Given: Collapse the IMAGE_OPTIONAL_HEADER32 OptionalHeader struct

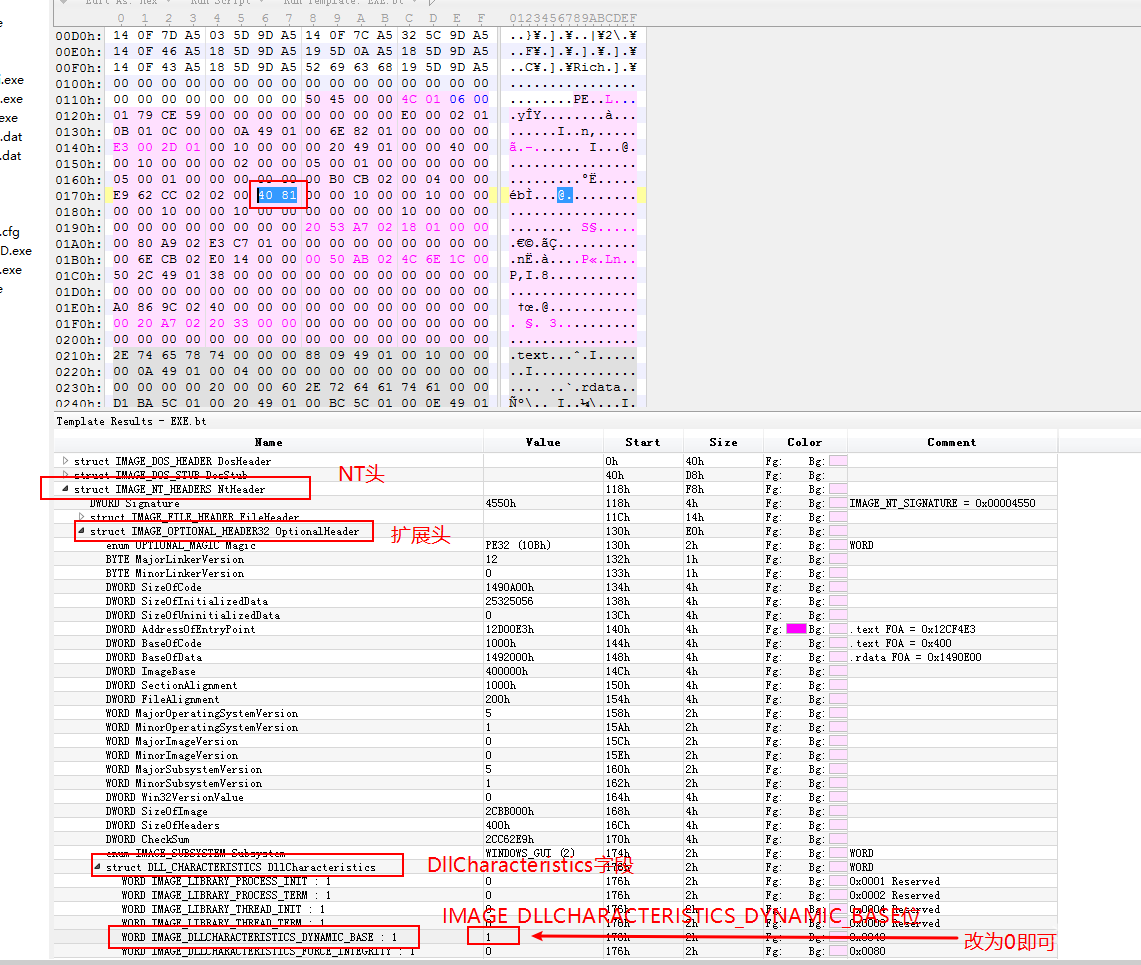Looking at the screenshot, I should coord(82,531).
